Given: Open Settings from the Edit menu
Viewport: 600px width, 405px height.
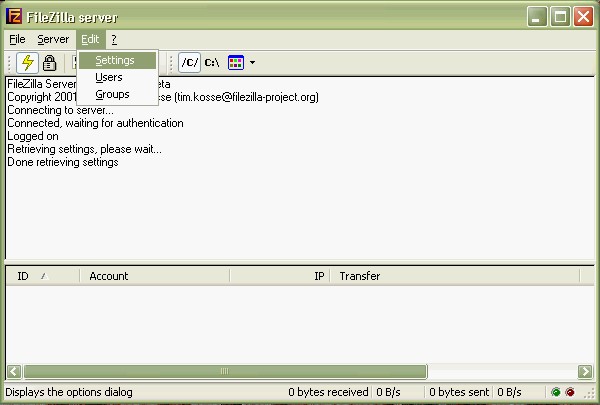Looking at the screenshot, I should [115, 60].
